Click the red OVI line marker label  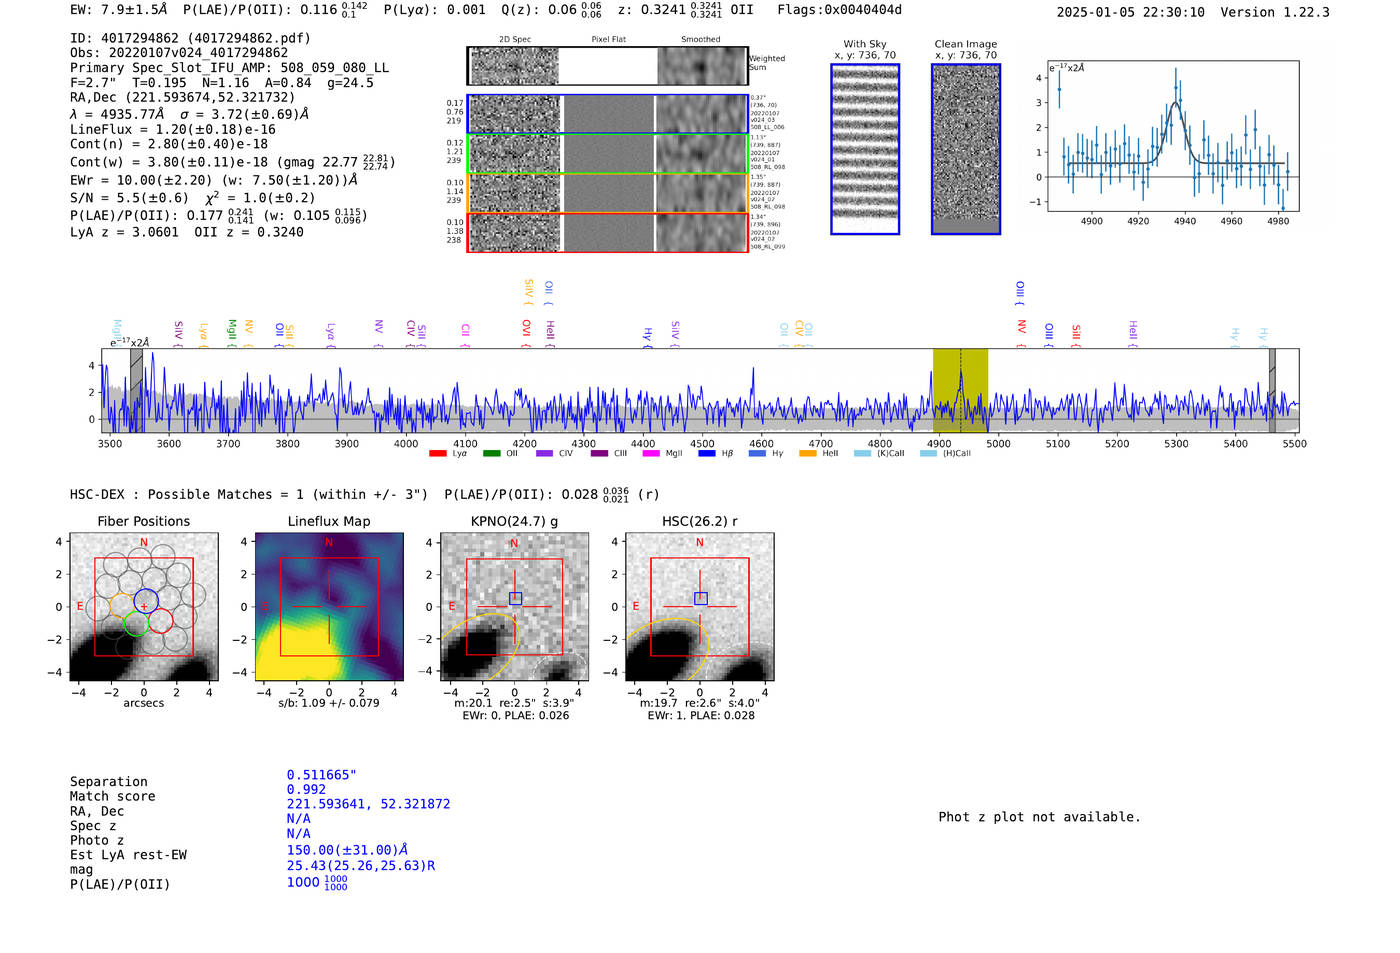point(526,333)
